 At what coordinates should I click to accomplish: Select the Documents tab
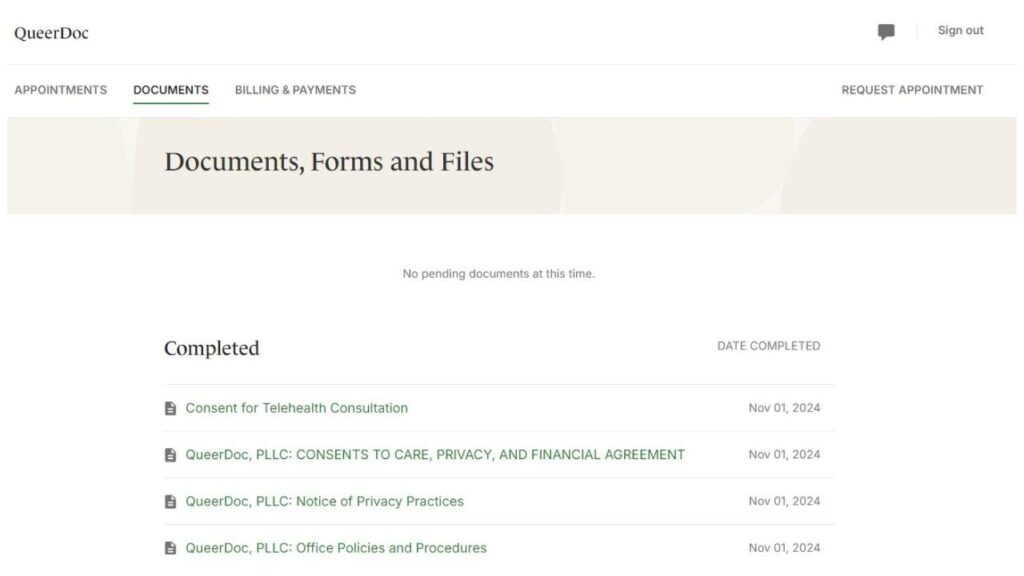171,90
